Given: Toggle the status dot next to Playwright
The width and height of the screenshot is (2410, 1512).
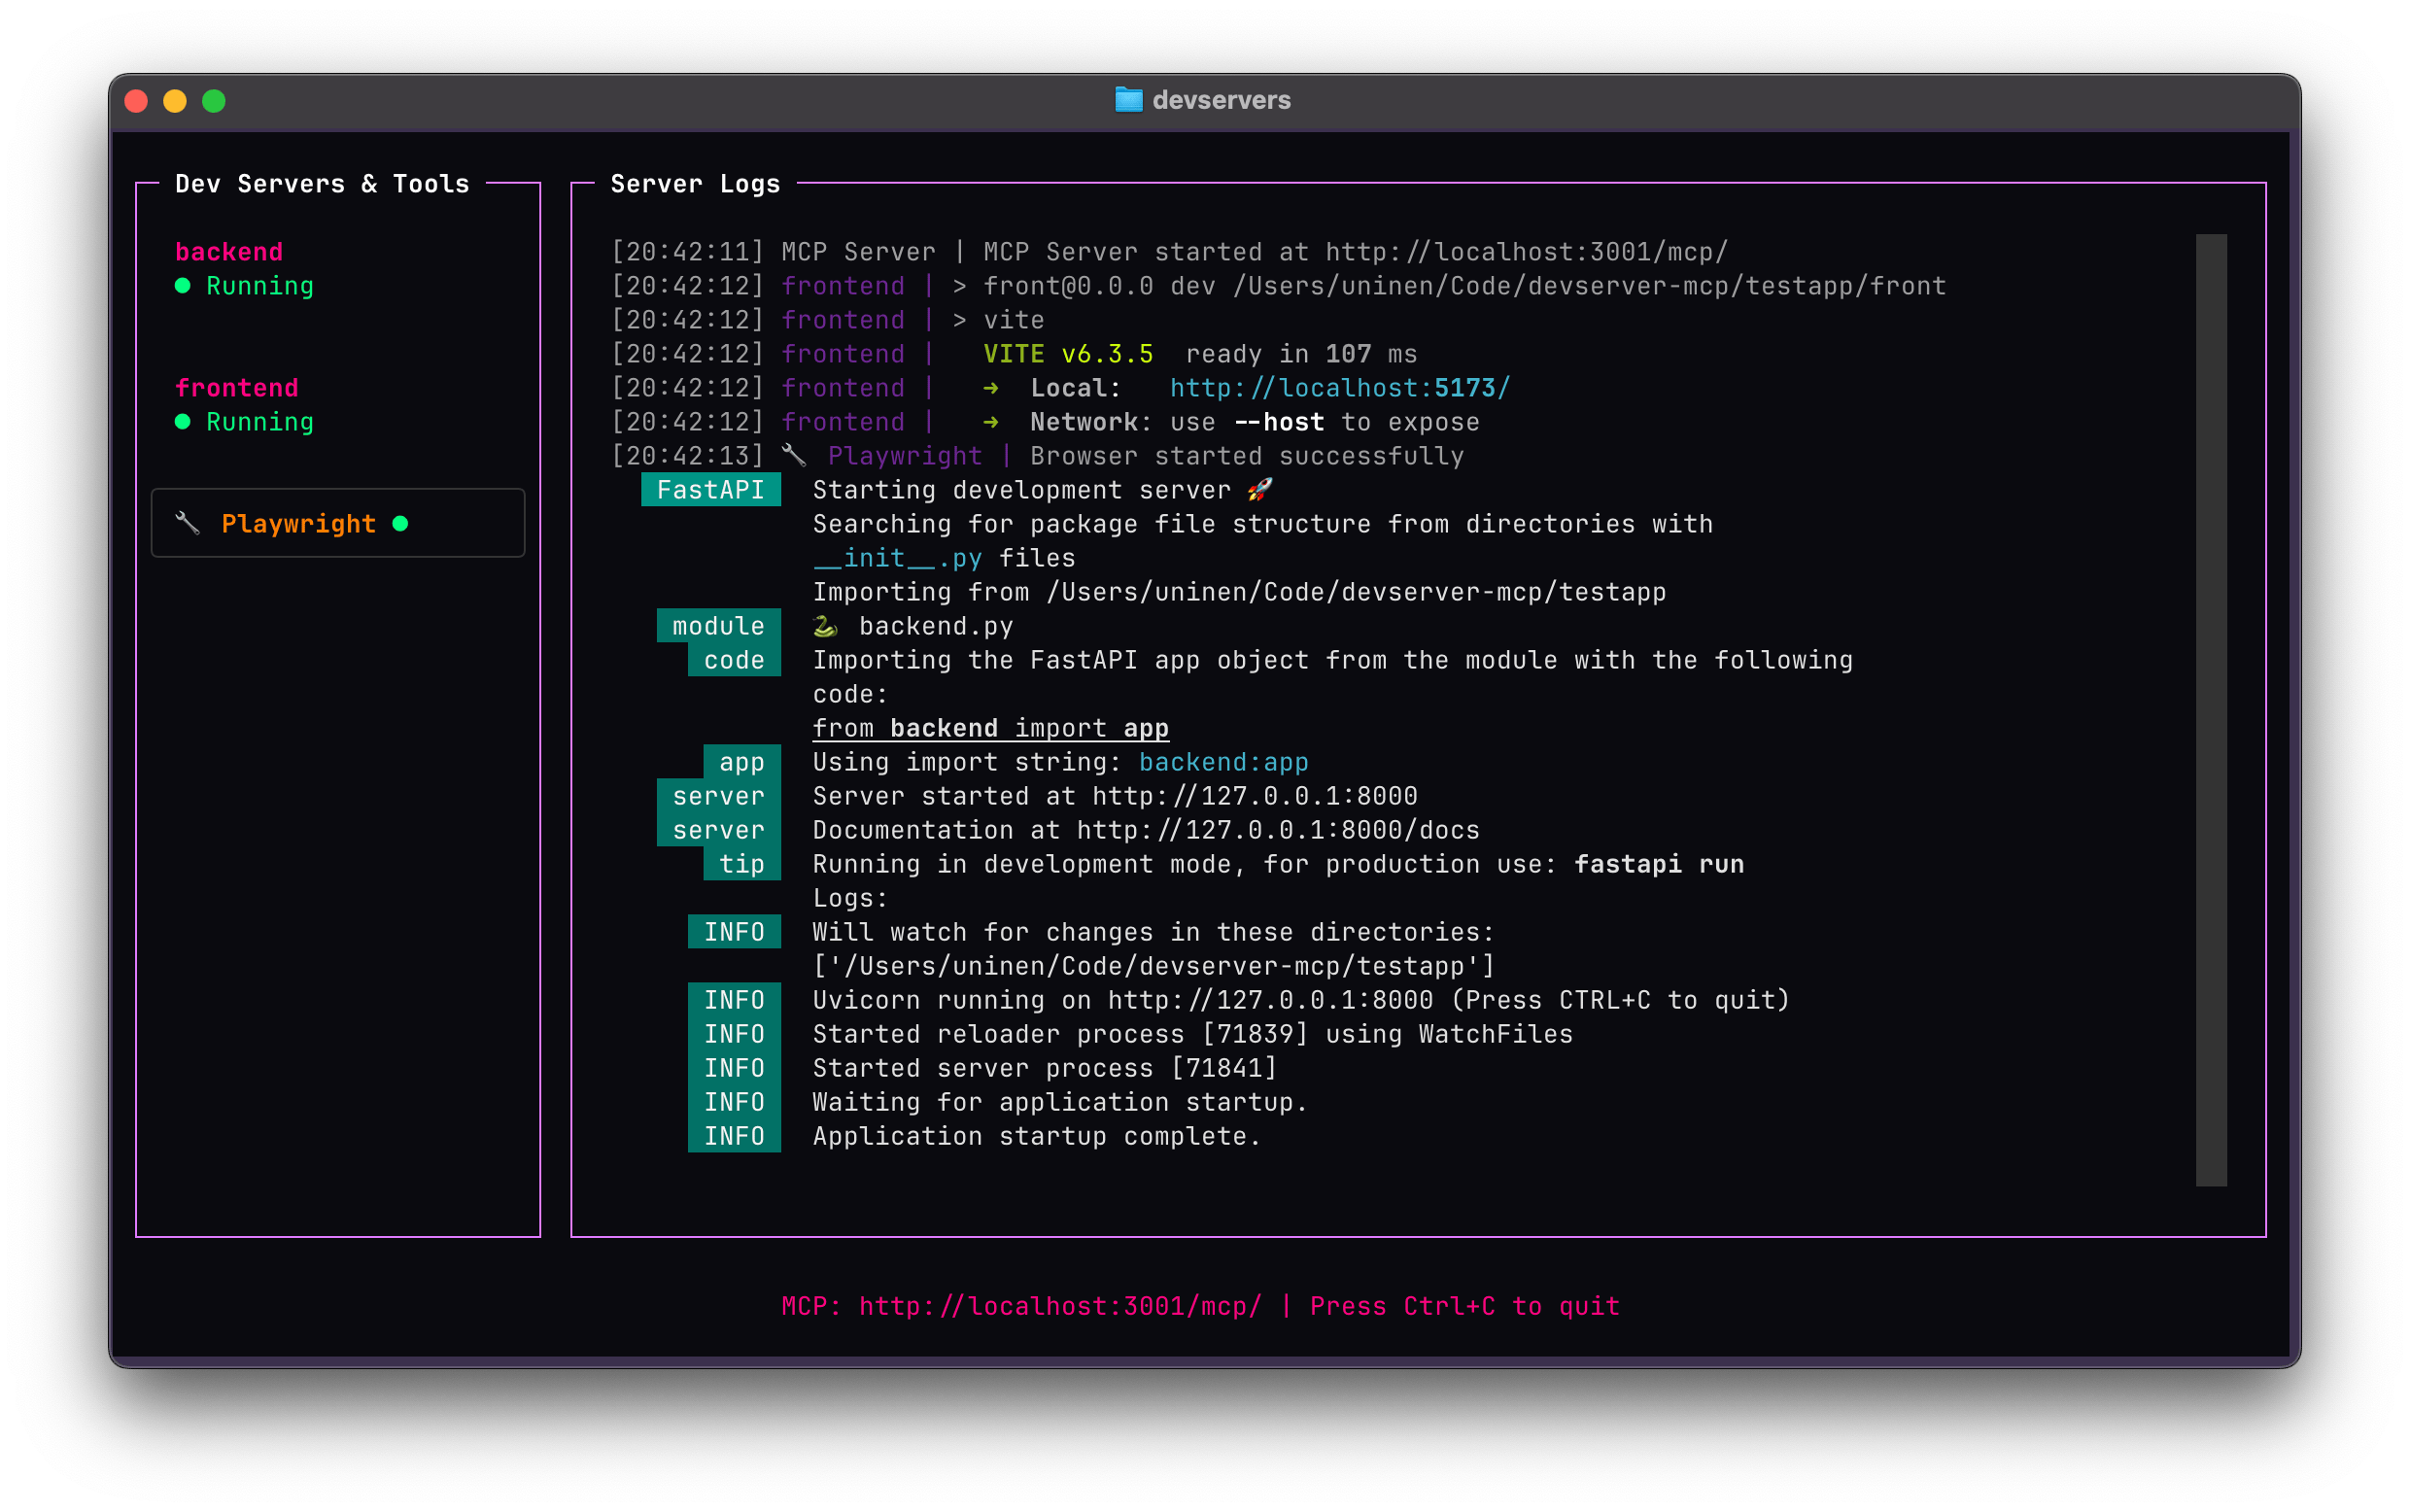Looking at the screenshot, I should (x=402, y=522).
